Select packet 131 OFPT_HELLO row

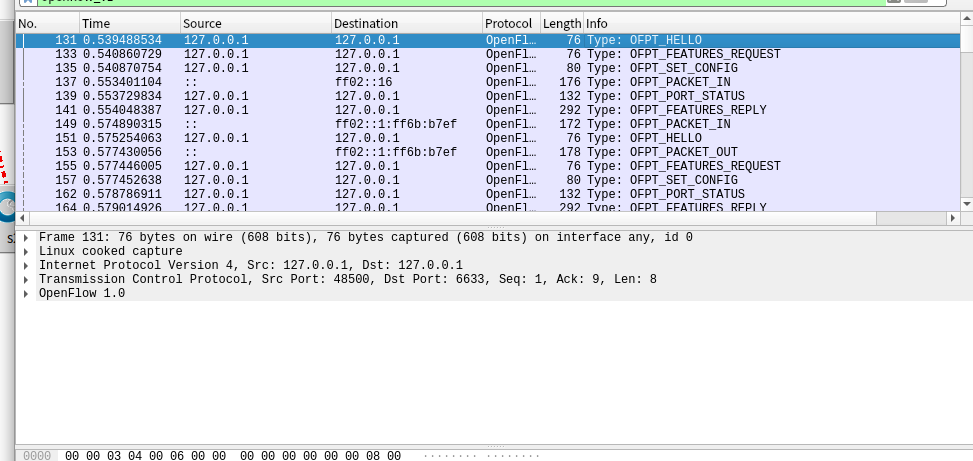[487, 40]
